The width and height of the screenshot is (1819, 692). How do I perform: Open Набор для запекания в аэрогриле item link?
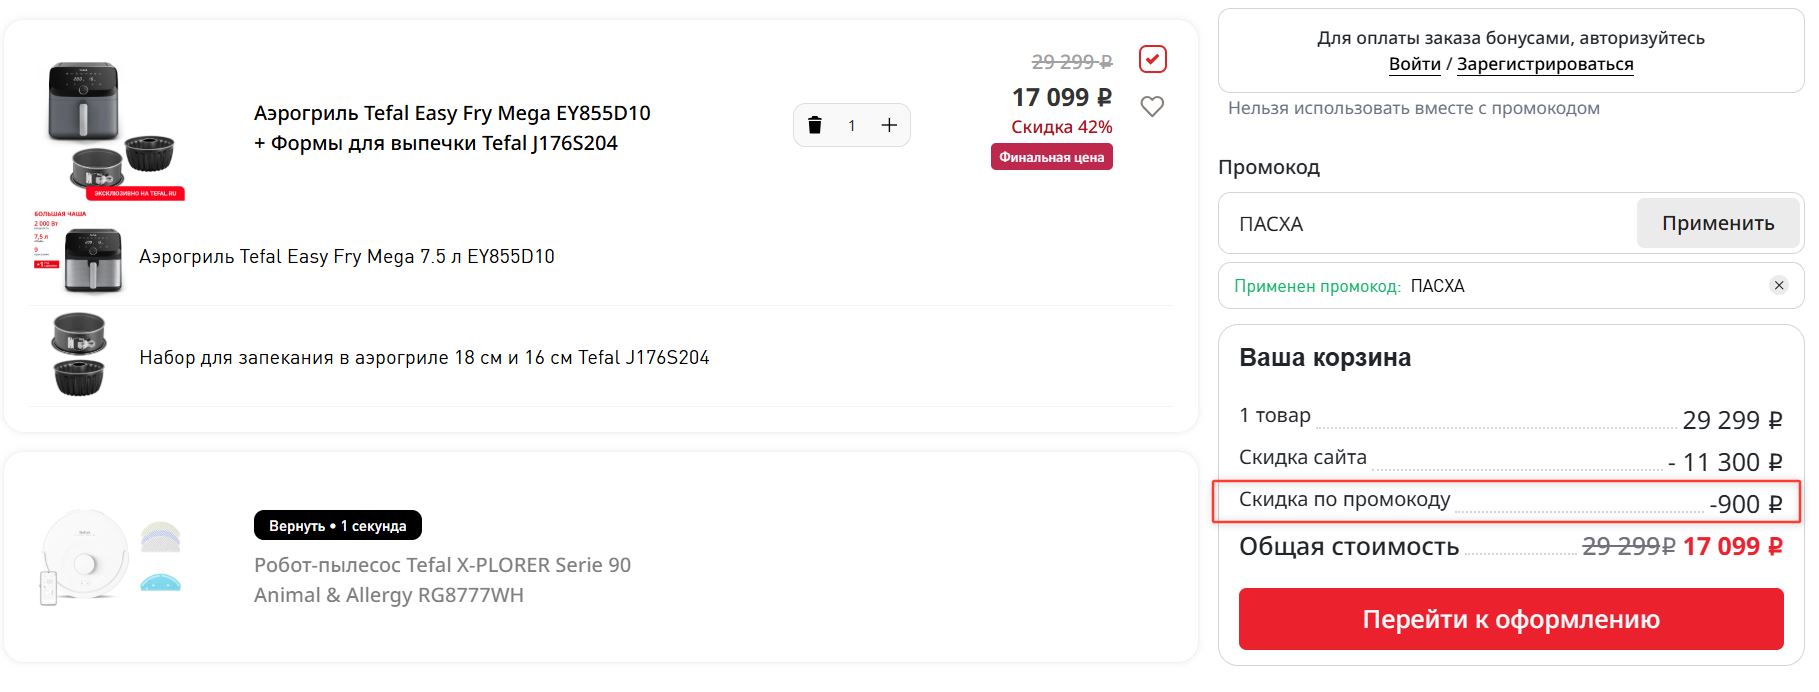click(424, 357)
